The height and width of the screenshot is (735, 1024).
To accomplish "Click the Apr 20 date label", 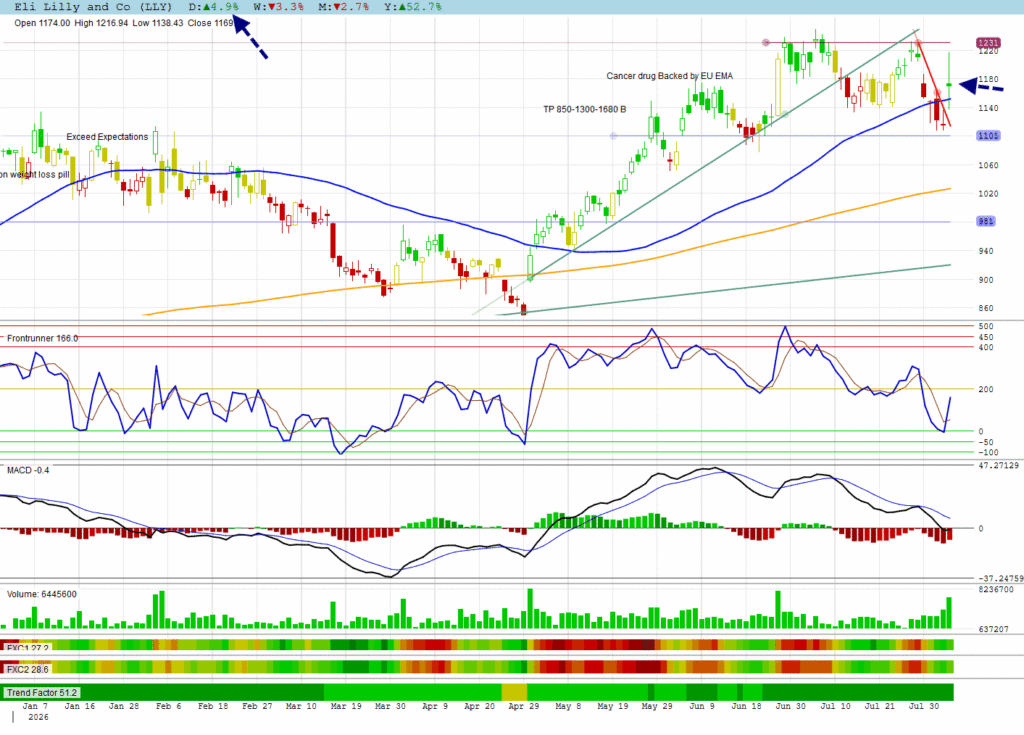I will [479, 706].
